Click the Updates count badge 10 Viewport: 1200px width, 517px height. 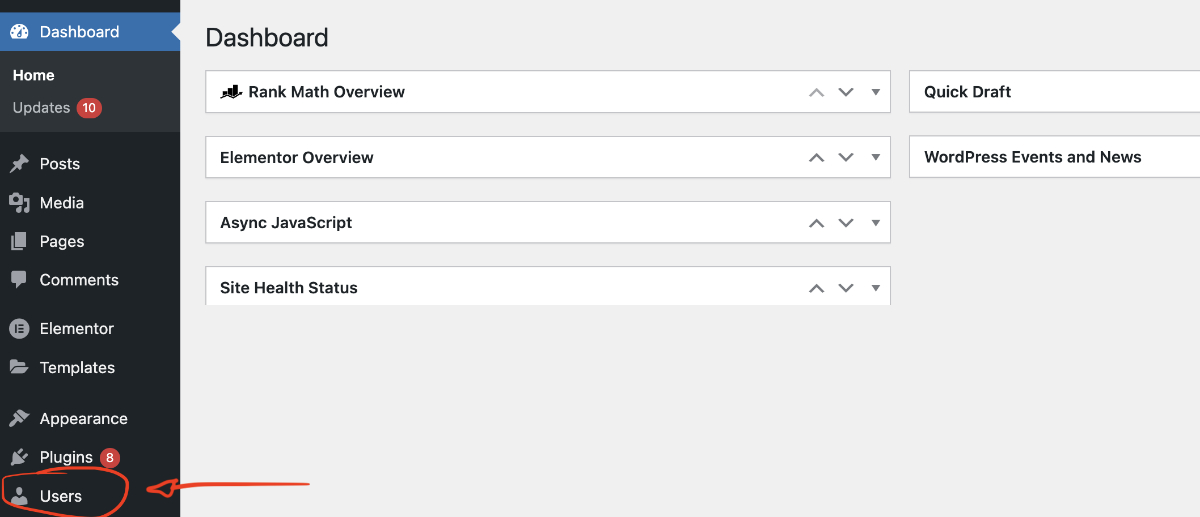[x=89, y=108]
